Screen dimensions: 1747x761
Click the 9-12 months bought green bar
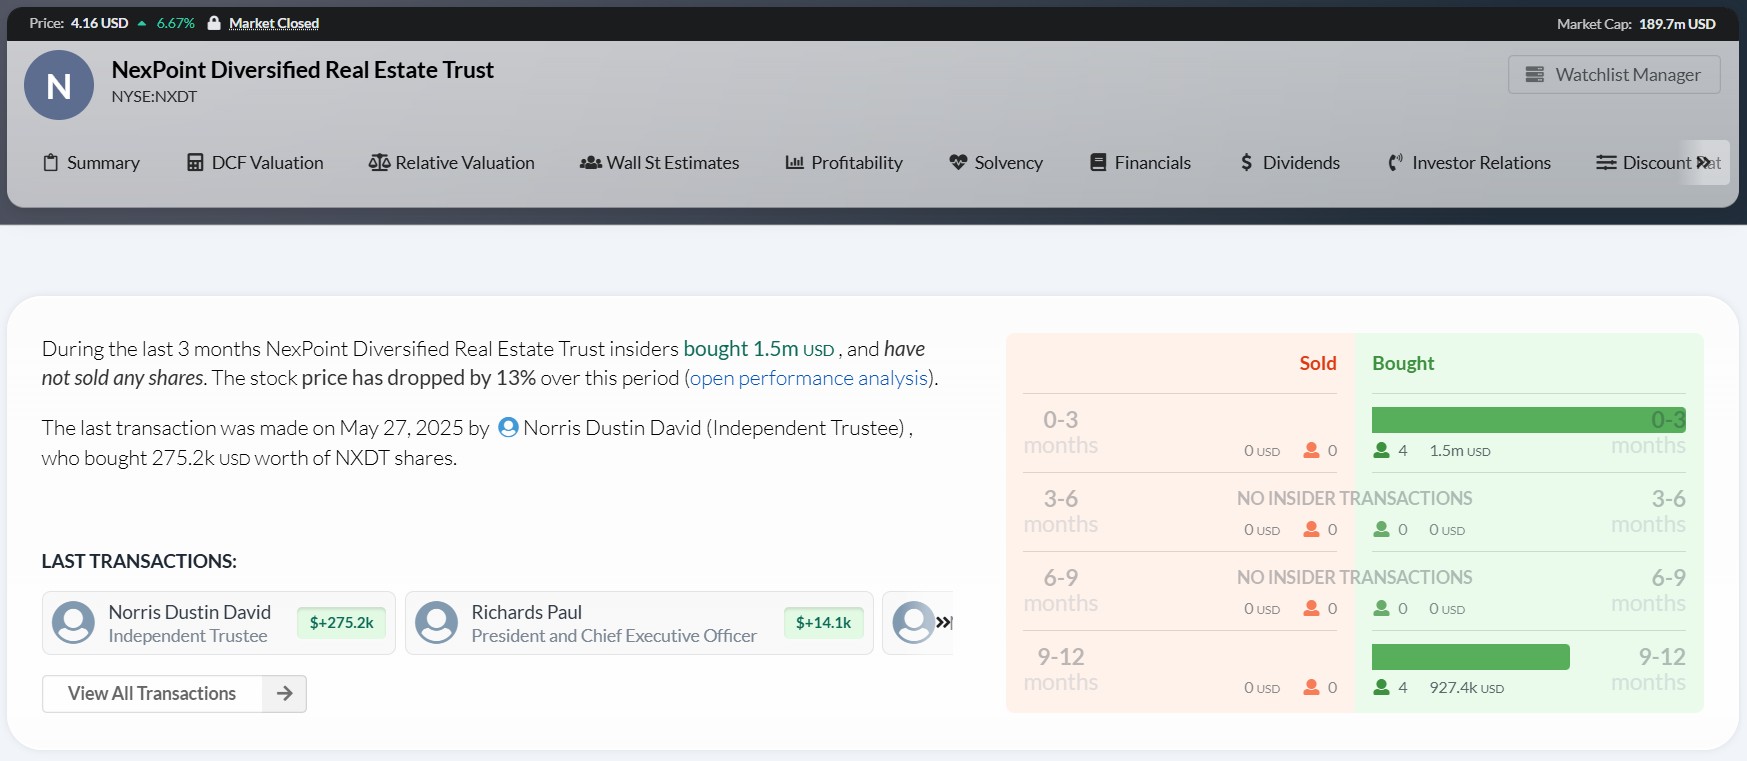(1471, 657)
